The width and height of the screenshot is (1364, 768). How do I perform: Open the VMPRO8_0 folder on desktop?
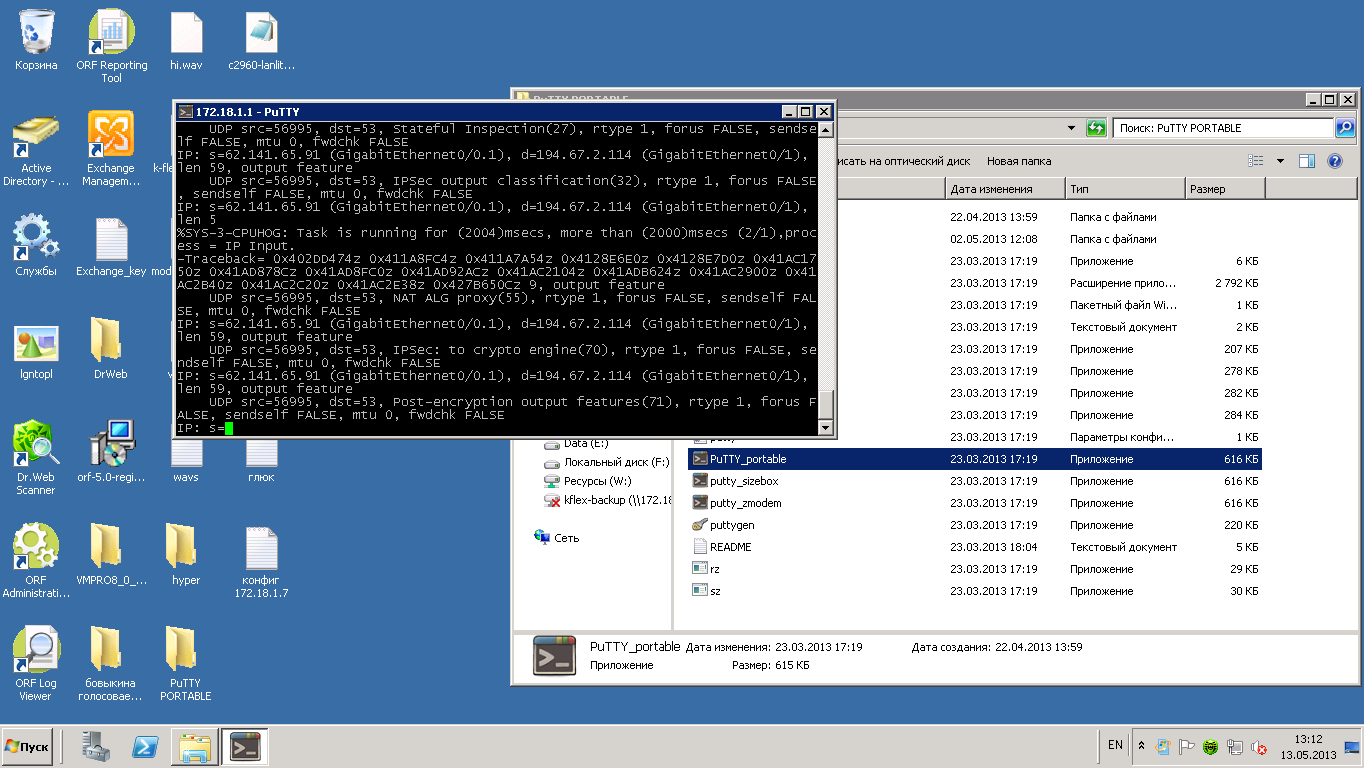[x=111, y=555]
